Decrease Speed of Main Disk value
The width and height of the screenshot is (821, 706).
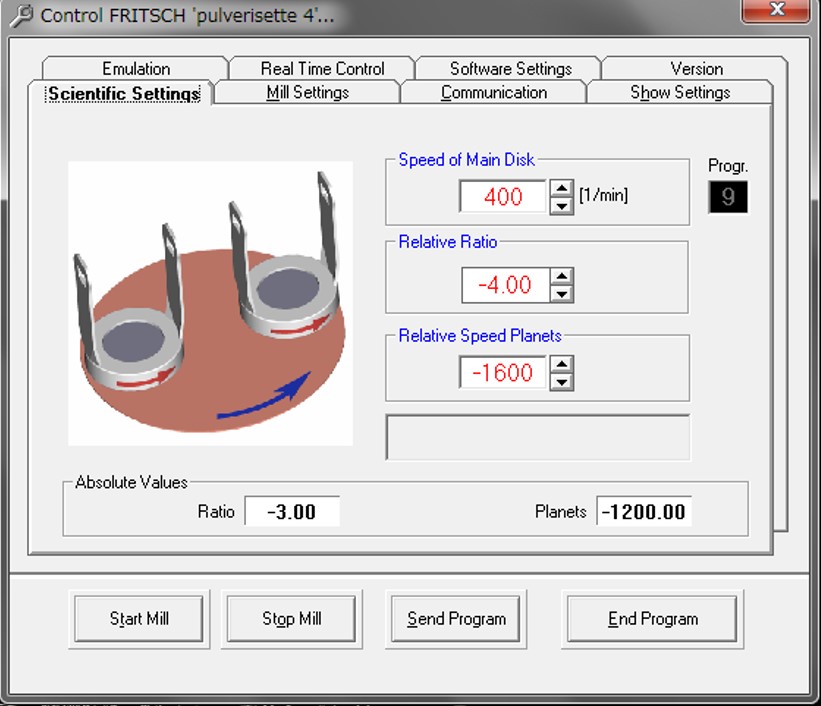point(561,204)
